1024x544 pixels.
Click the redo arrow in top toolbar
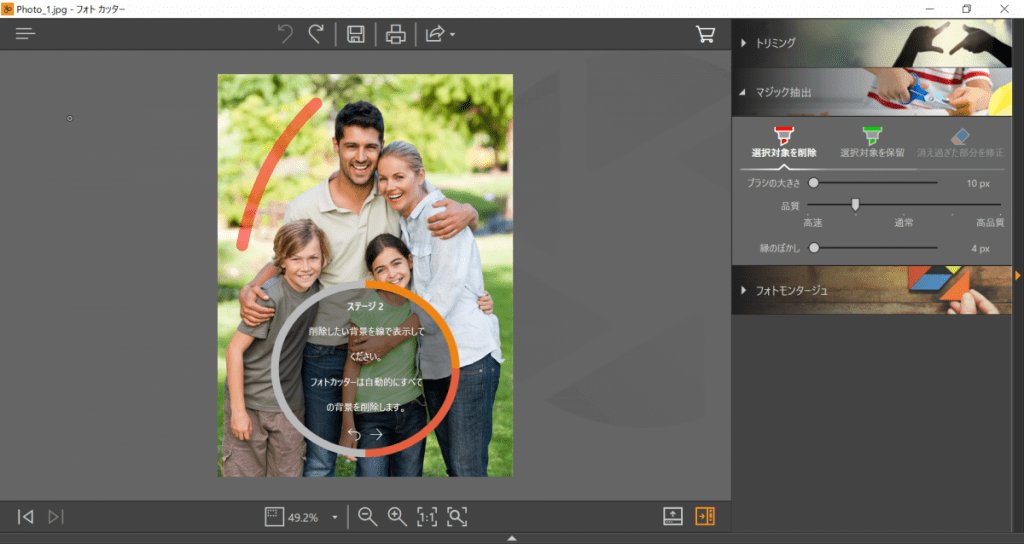pyautogui.click(x=316, y=34)
